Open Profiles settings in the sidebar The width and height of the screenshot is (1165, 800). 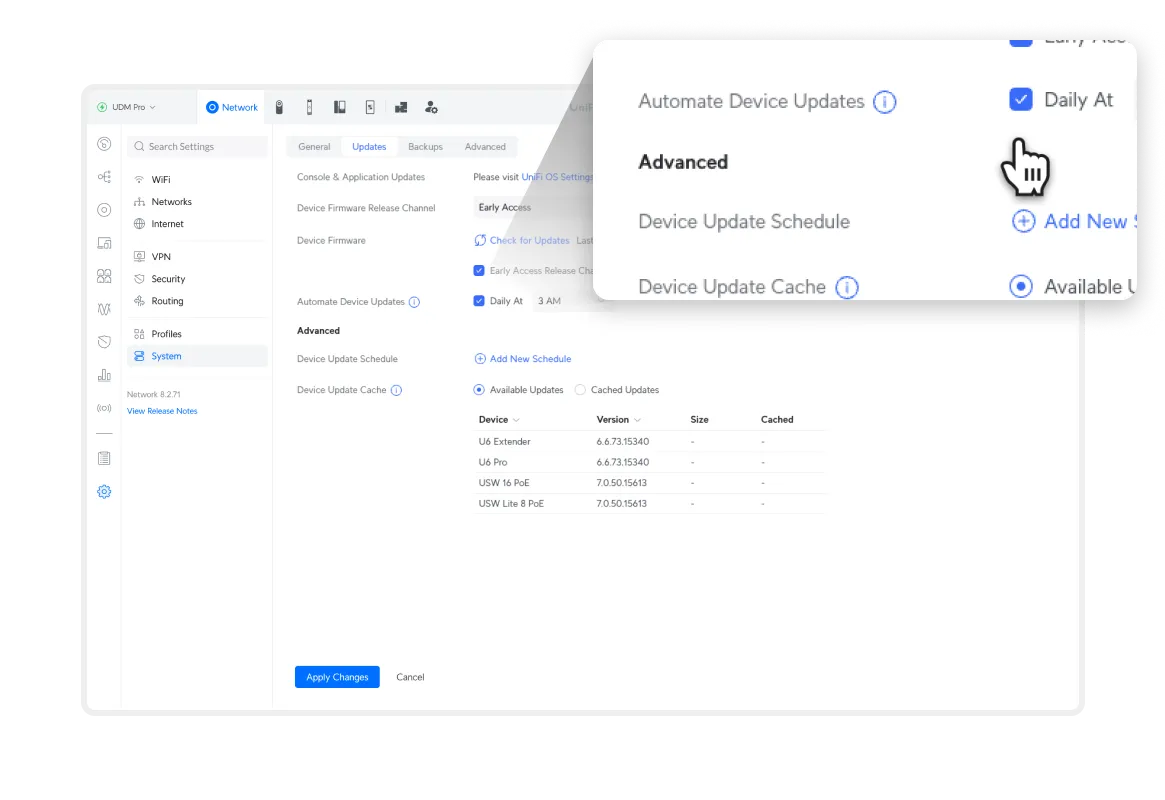click(x=197, y=334)
